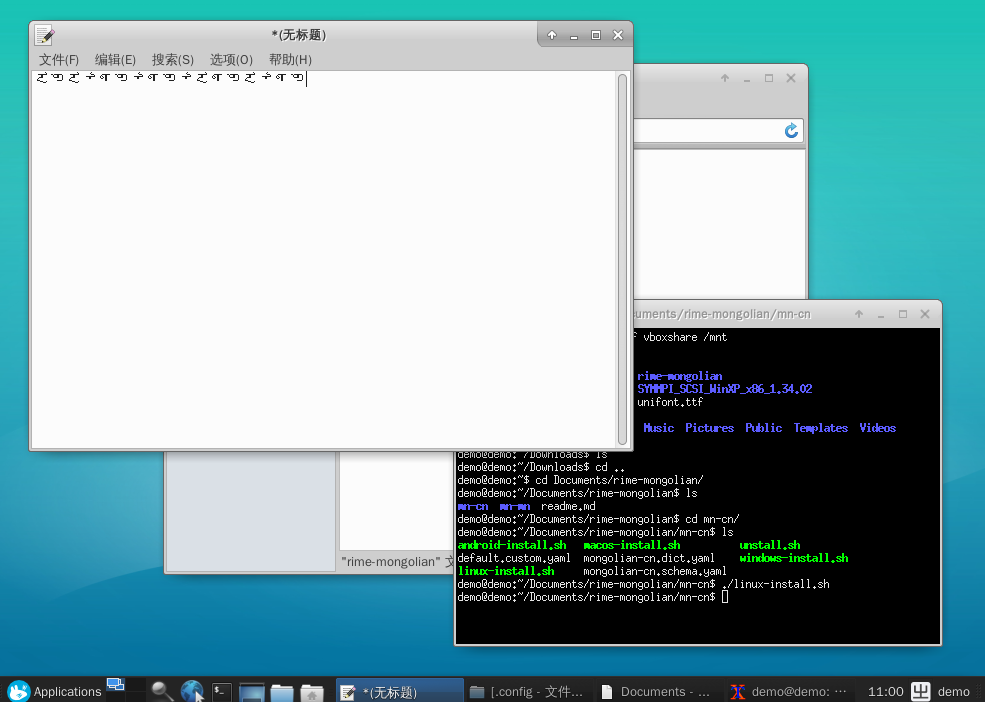985x702 pixels.
Task: Click unifont.ttf in the terminal output
Action: [670, 402]
